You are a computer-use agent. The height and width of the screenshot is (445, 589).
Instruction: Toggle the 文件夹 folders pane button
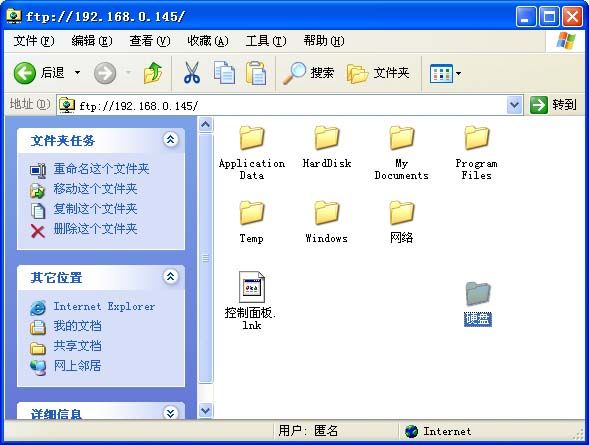378,73
